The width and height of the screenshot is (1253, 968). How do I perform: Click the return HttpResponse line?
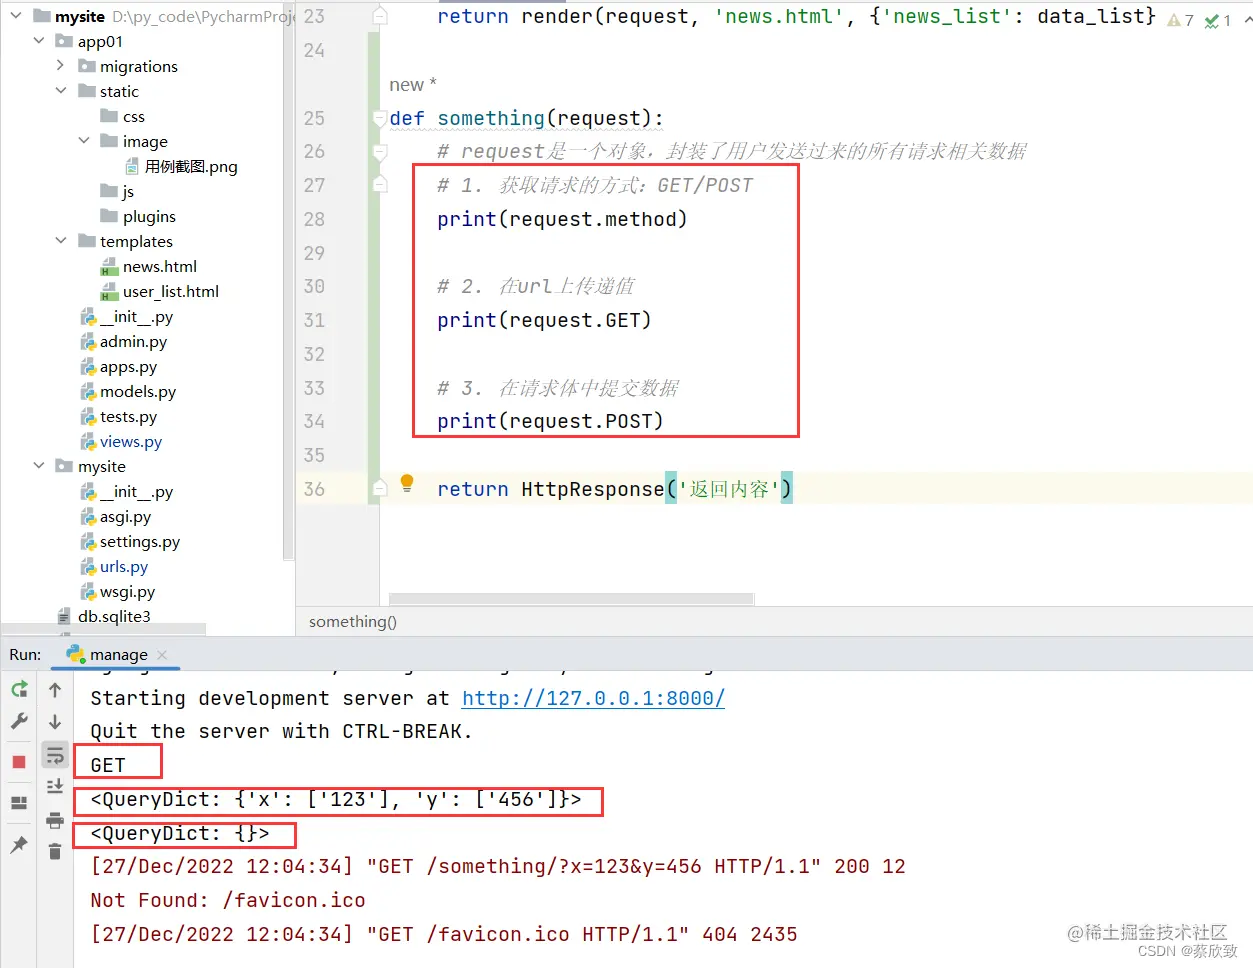point(615,489)
